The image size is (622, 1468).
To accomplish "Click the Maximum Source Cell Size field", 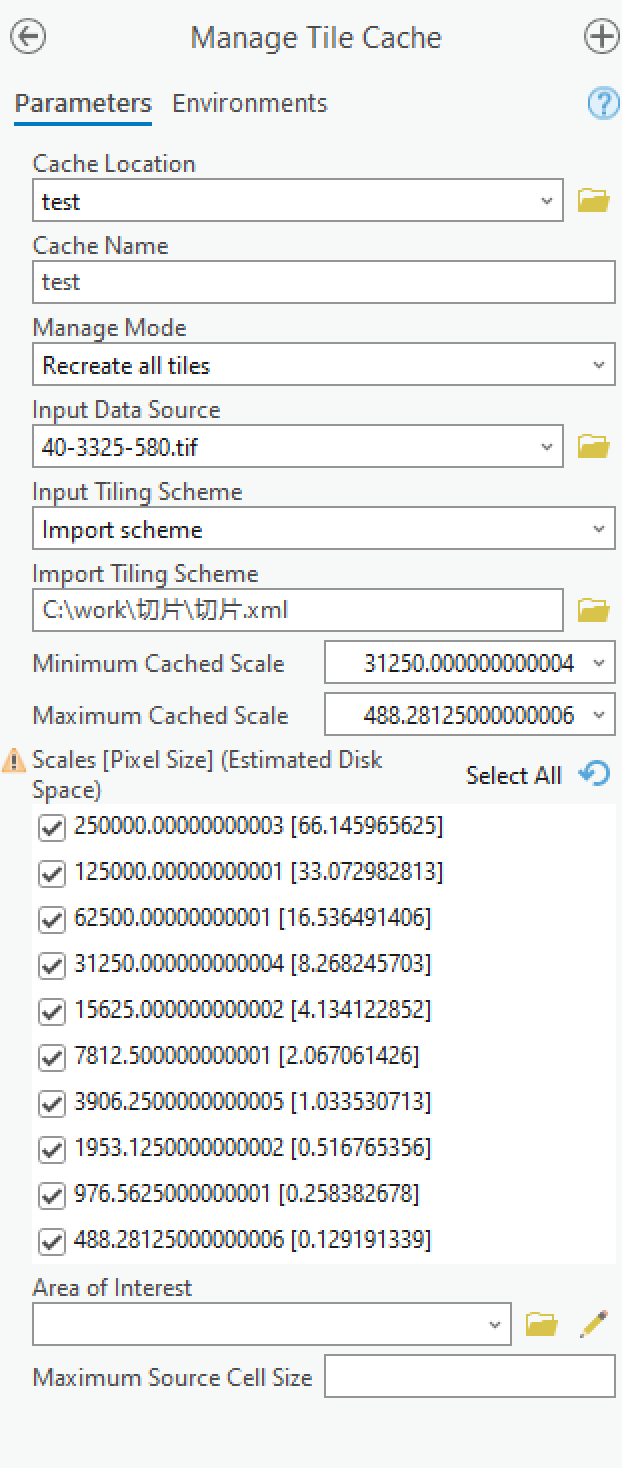I will coord(469,1377).
